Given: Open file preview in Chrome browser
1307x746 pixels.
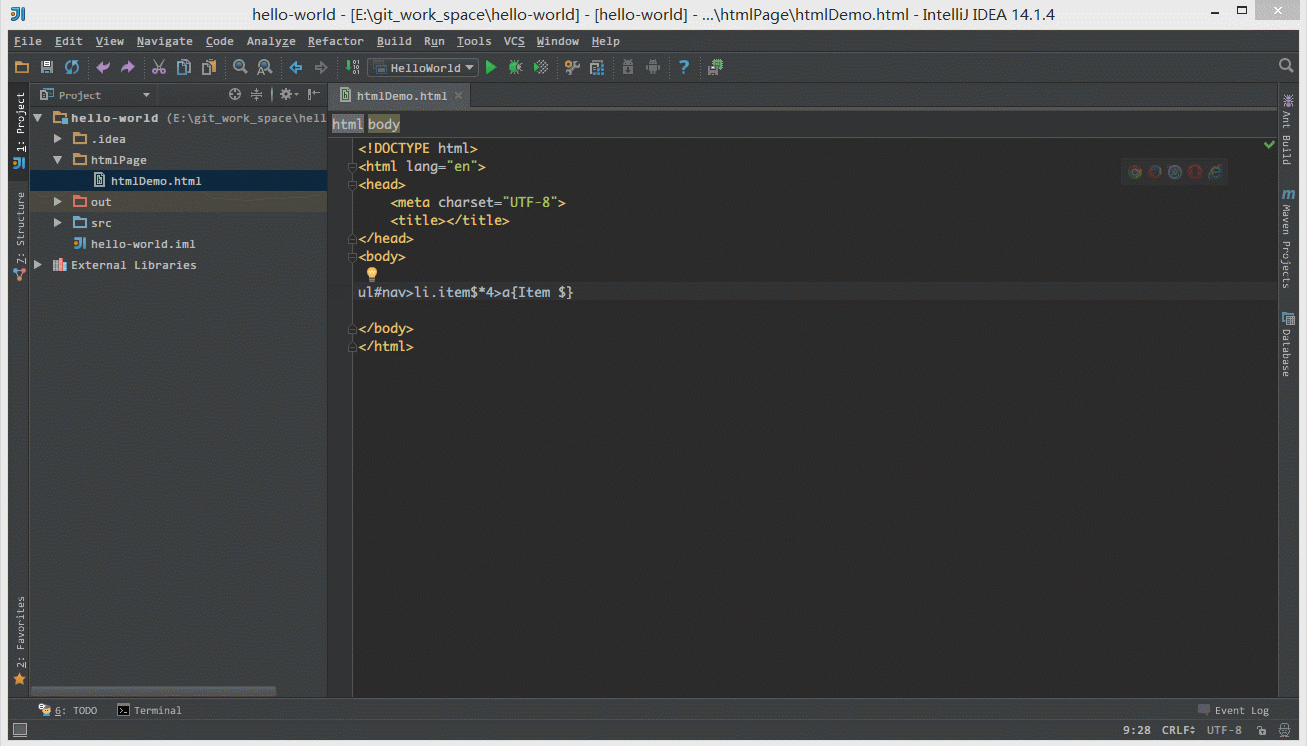Looking at the screenshot, I should click(1135, 172).
